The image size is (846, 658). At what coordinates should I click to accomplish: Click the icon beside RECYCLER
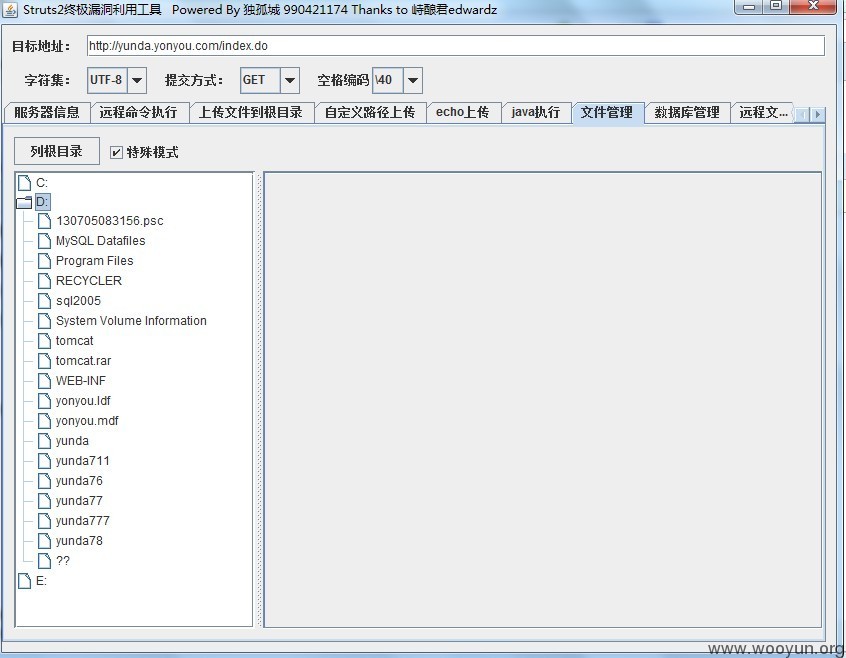click(x=44, y=280)
